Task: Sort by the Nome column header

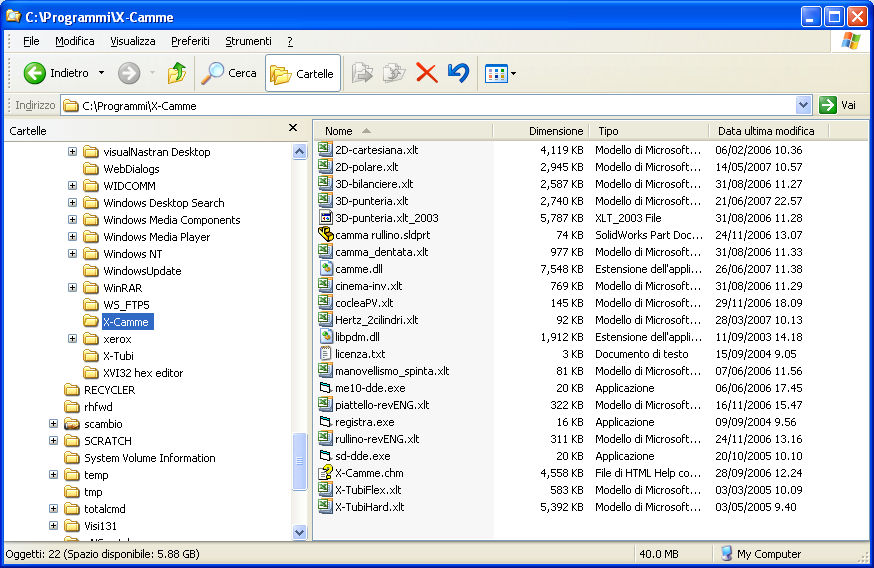Action: coord(404,131)
